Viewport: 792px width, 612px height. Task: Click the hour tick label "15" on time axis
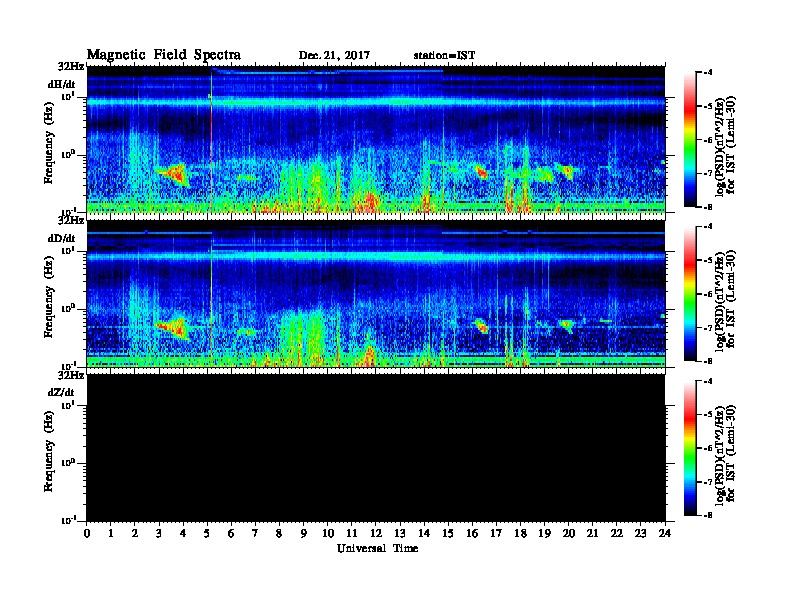pos(448,534)
